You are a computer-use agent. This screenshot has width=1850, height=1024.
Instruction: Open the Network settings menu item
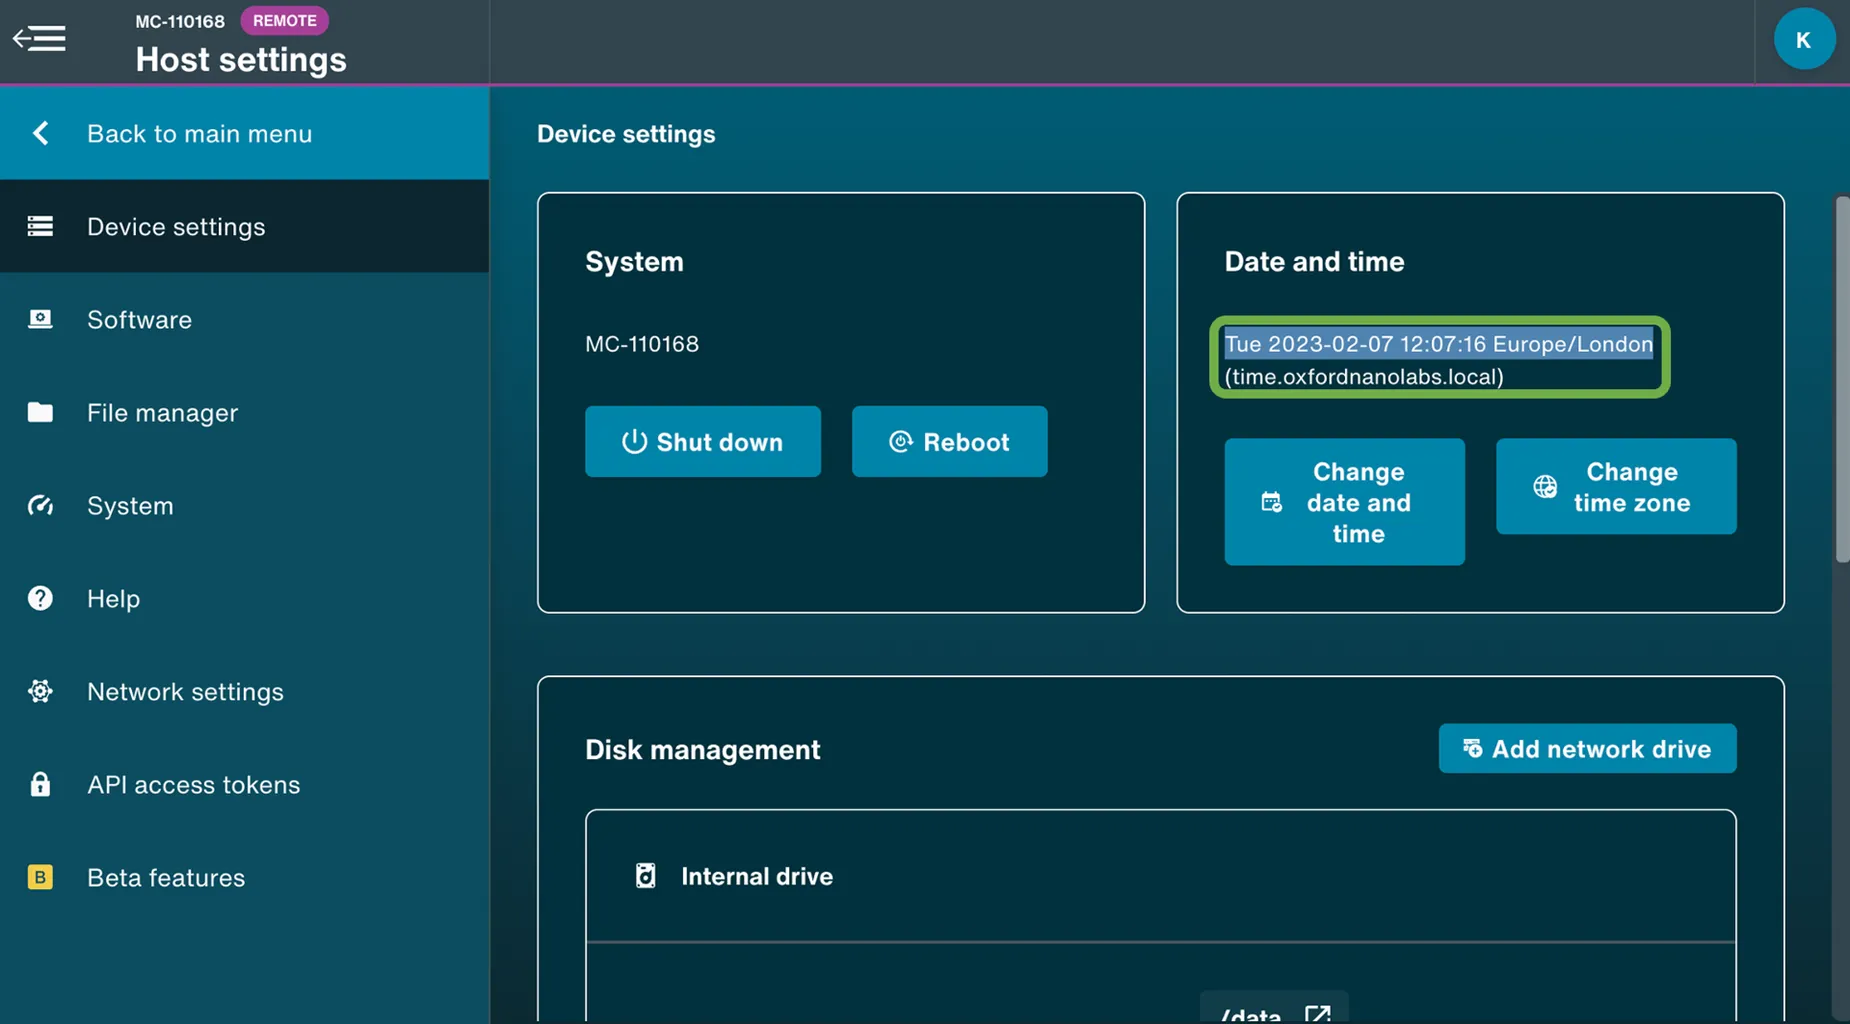(185, 691)
